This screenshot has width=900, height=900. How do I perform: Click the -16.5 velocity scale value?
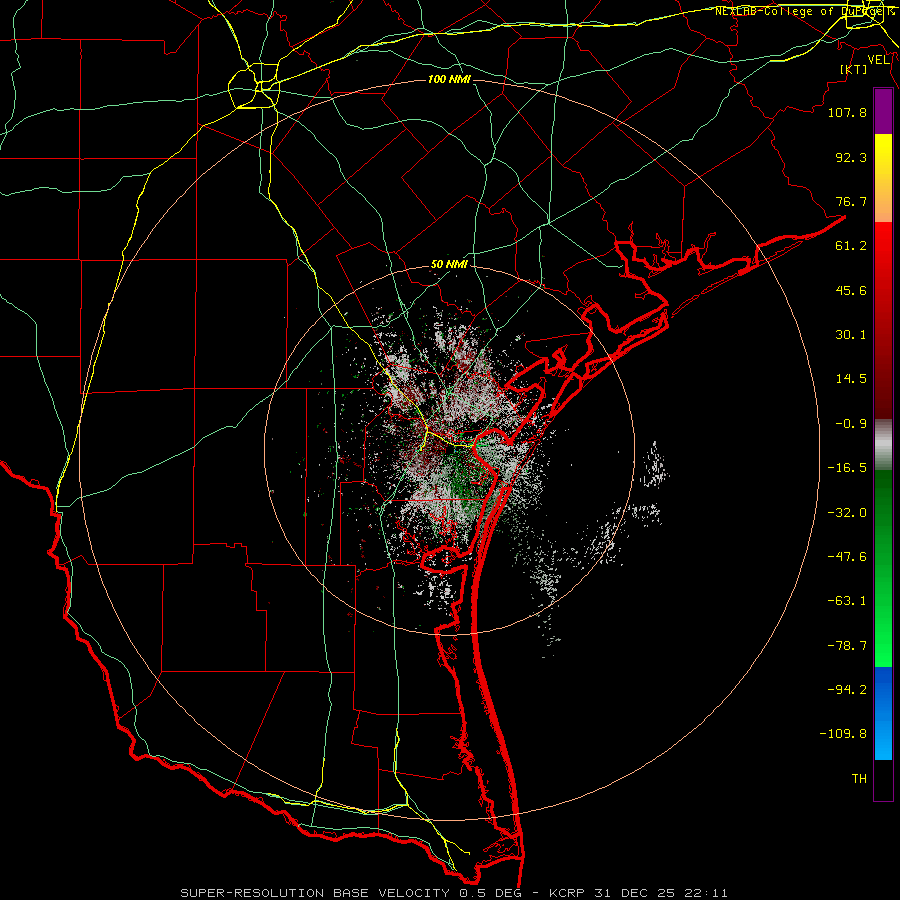click(x=847, y=468)
